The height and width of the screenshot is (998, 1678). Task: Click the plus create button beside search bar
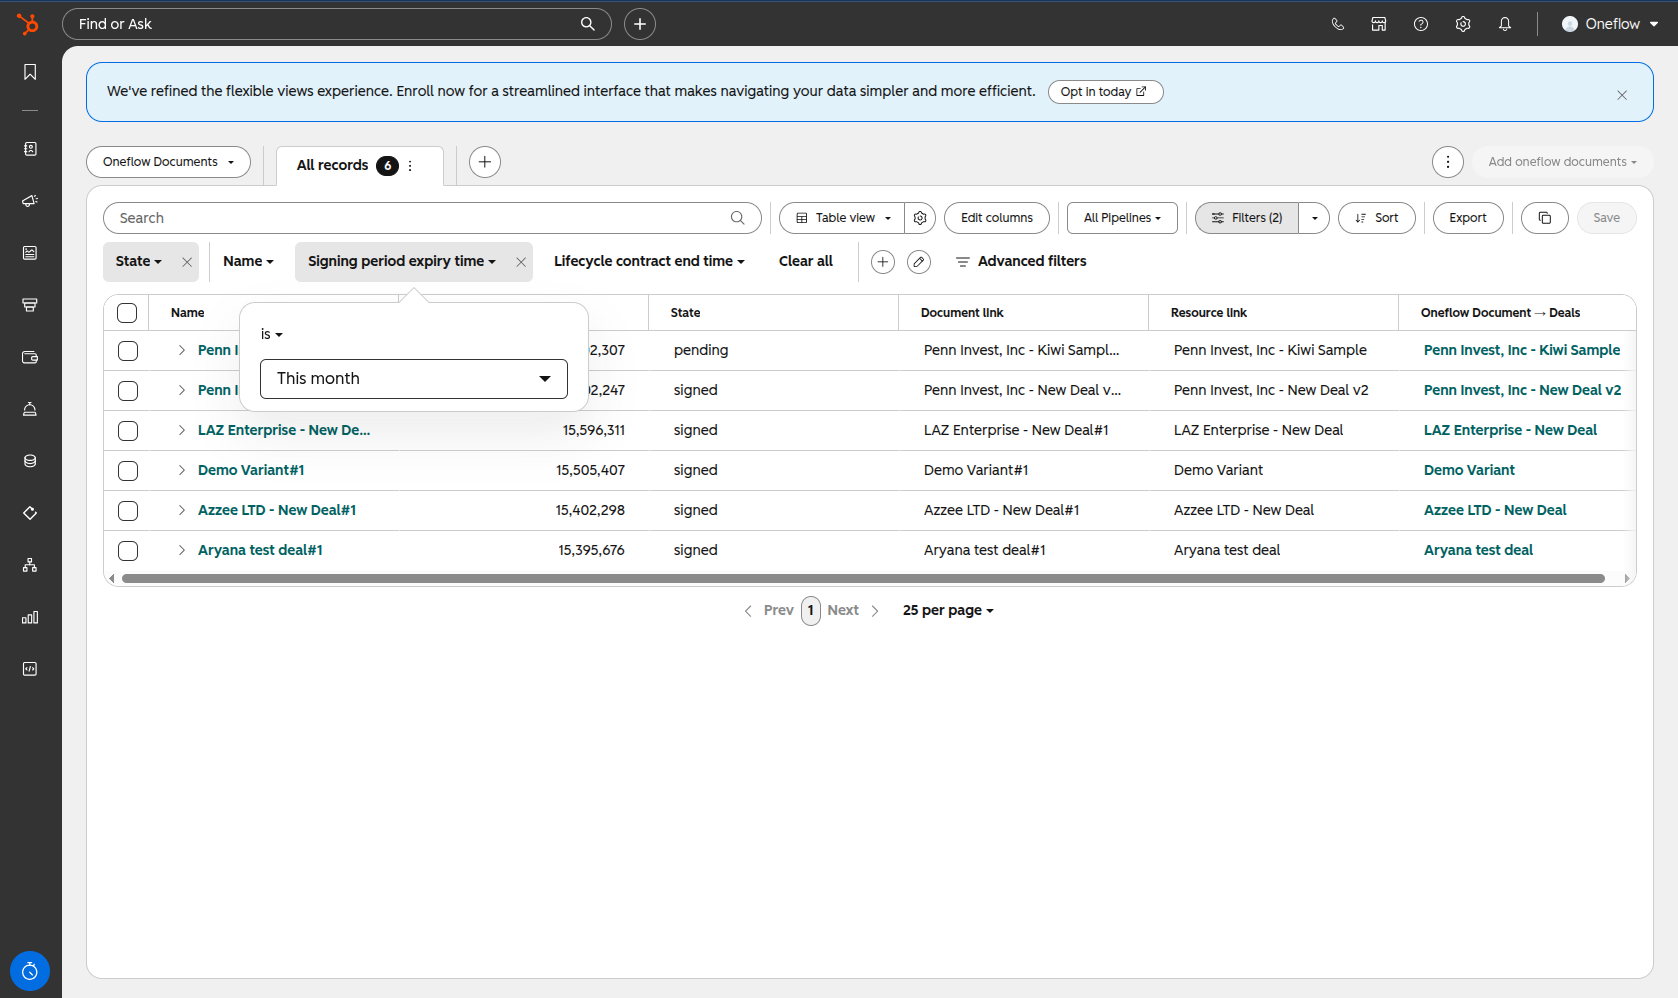(640, 24)
